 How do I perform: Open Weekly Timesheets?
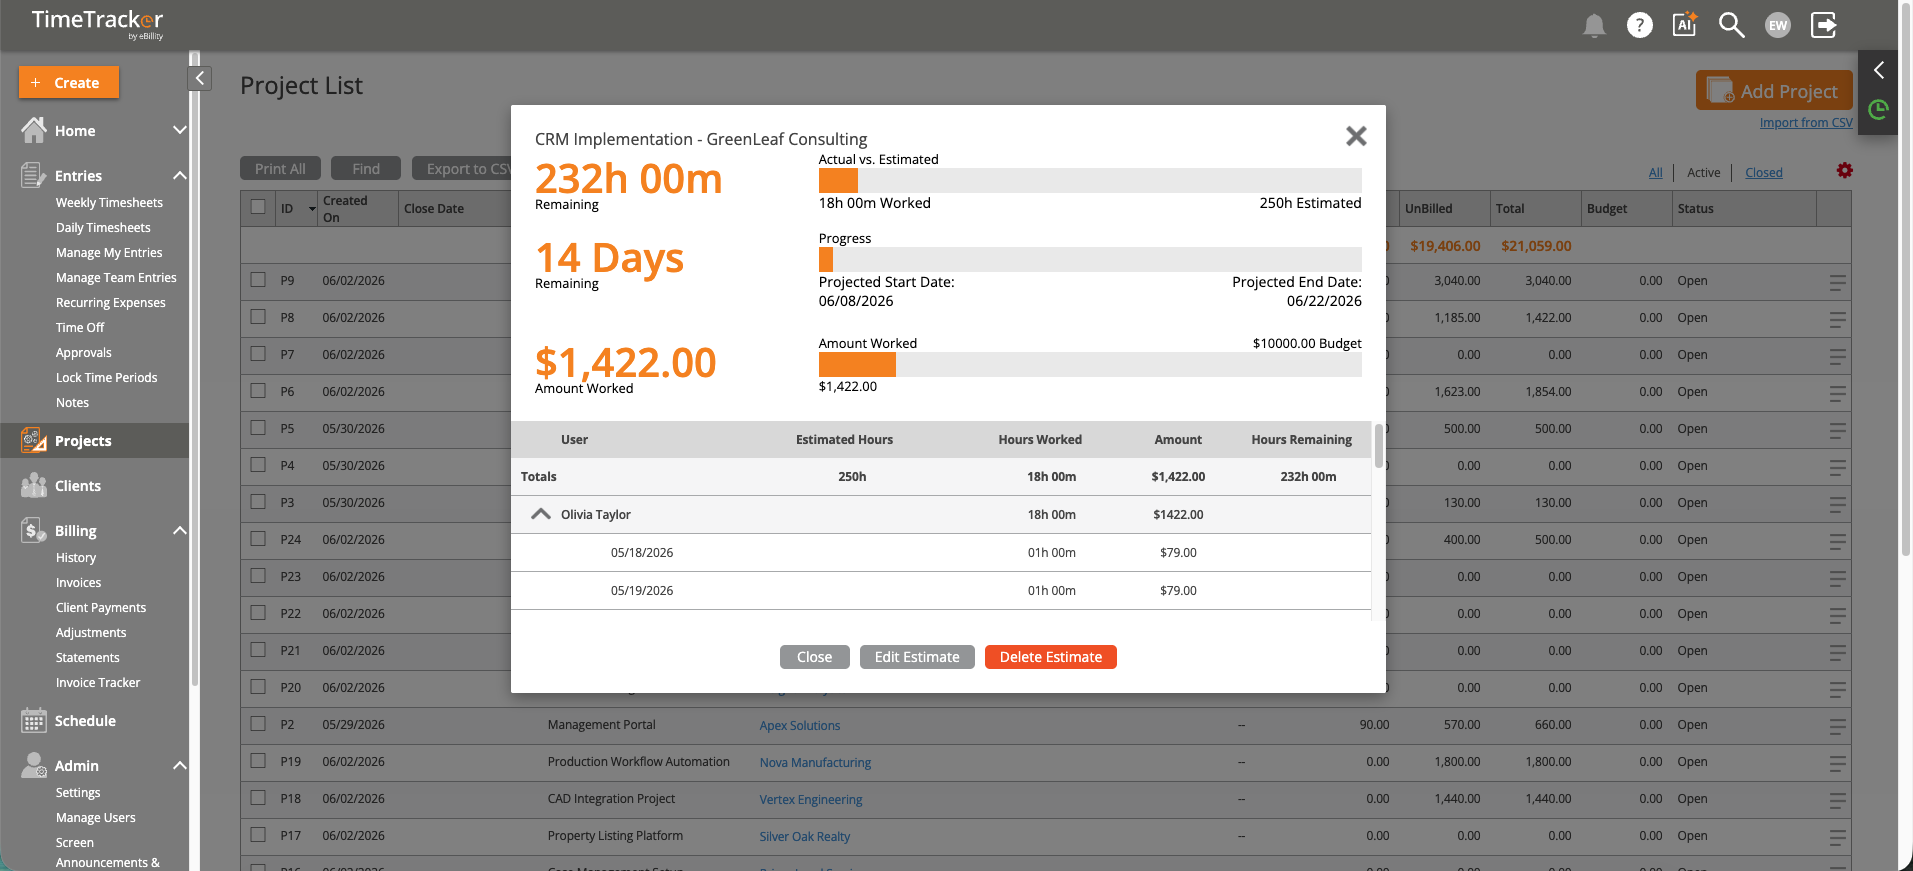(109, 202)
